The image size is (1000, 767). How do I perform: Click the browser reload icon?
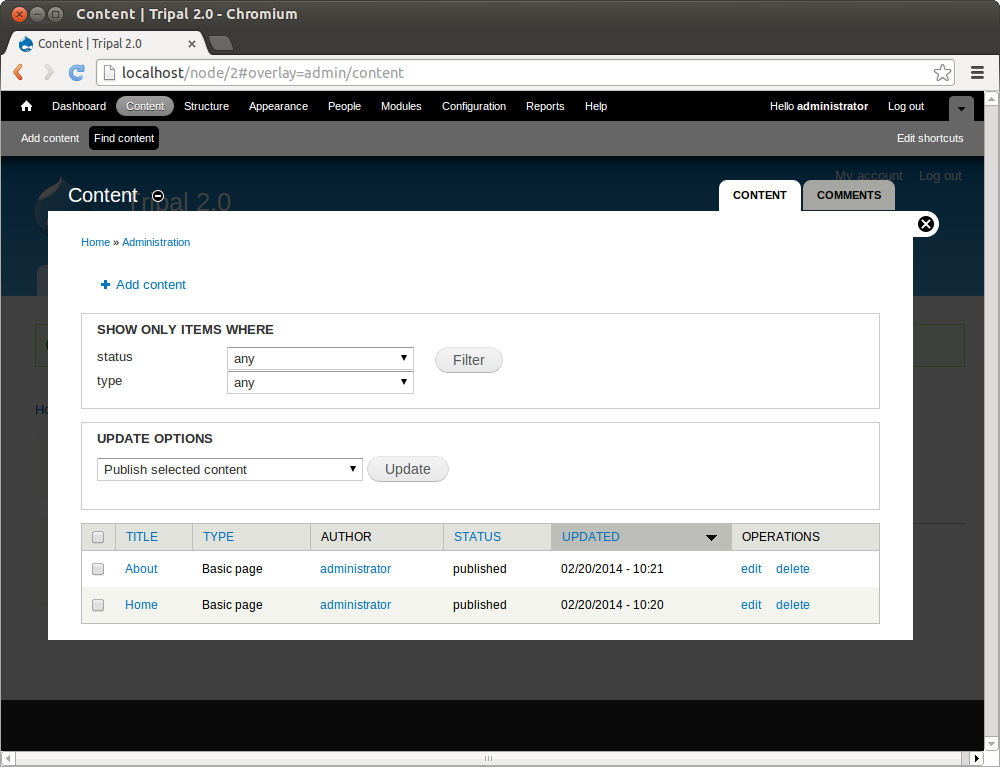(76, 72)
